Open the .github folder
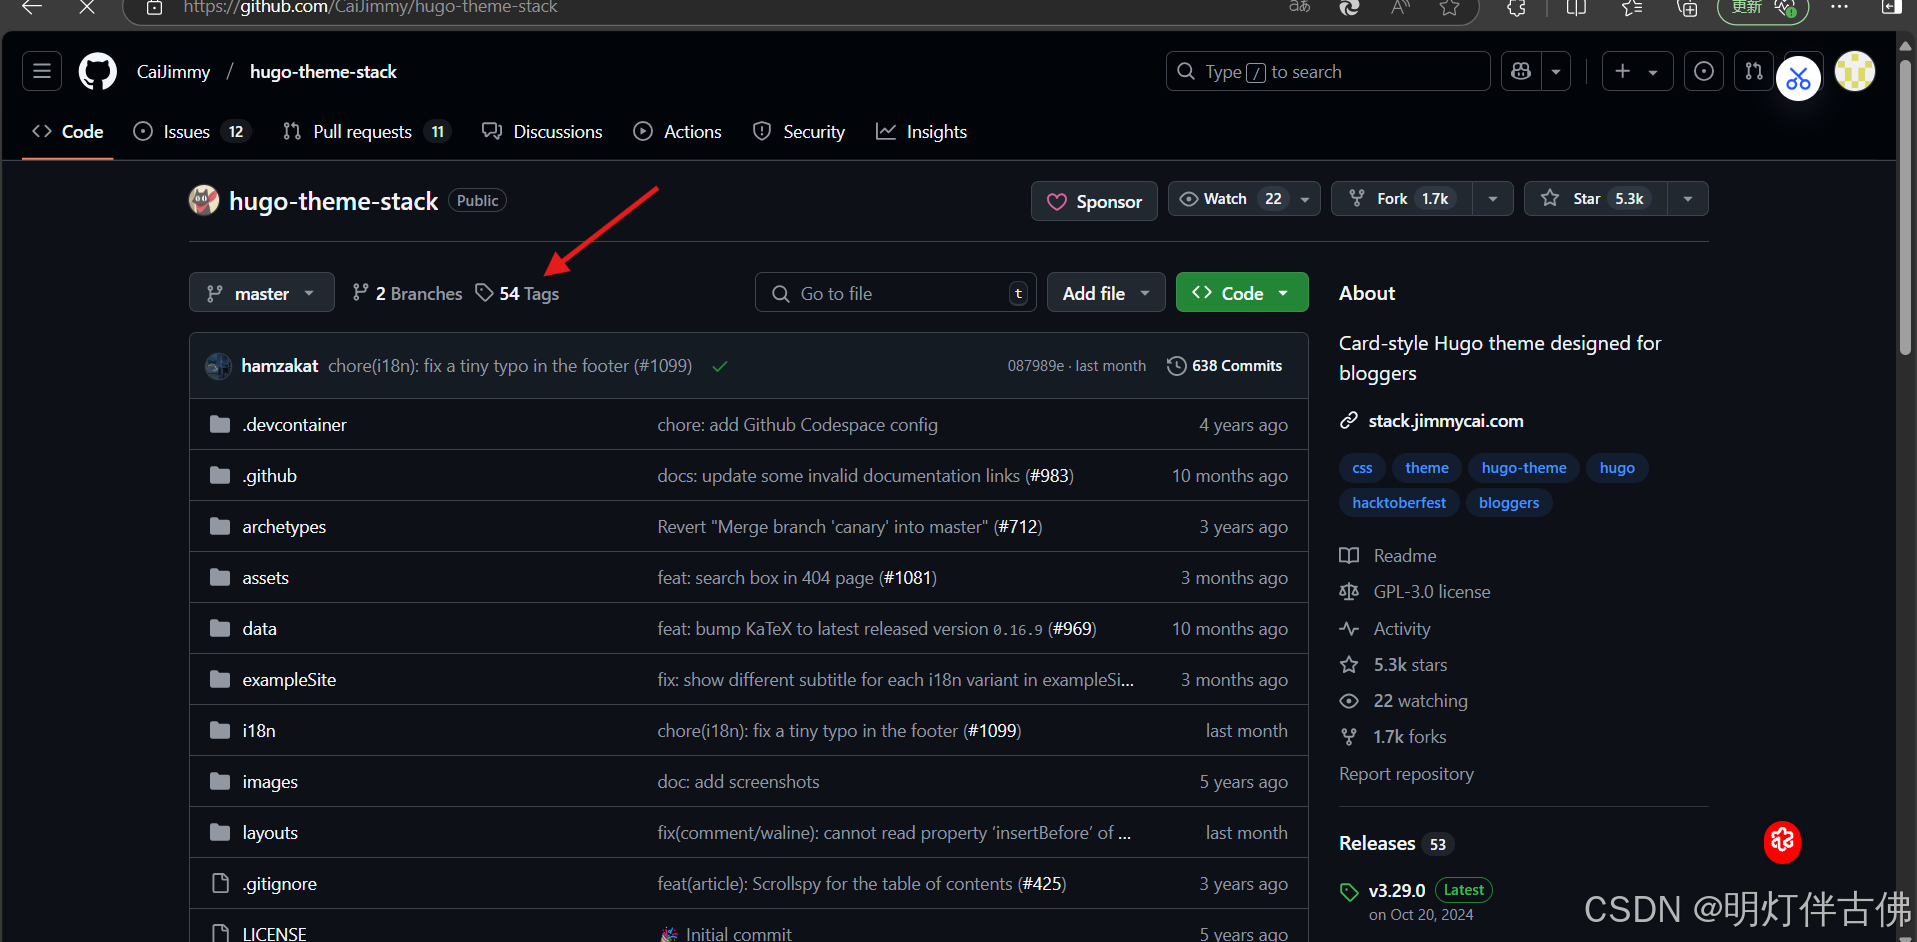The width and height of the screenshot is (1917, 942). point(269,476)
